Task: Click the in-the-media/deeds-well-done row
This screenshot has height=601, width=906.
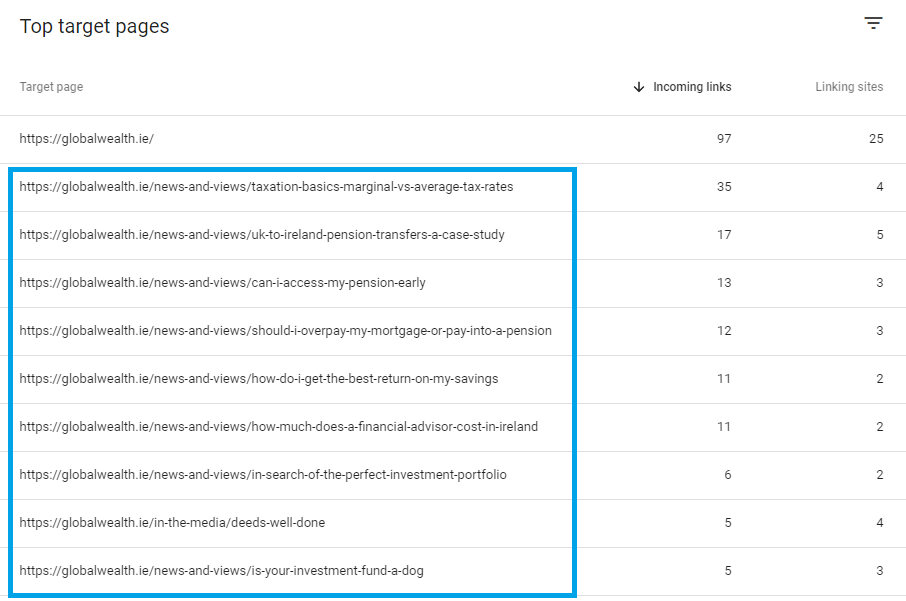Action: (x=172, y=523)
